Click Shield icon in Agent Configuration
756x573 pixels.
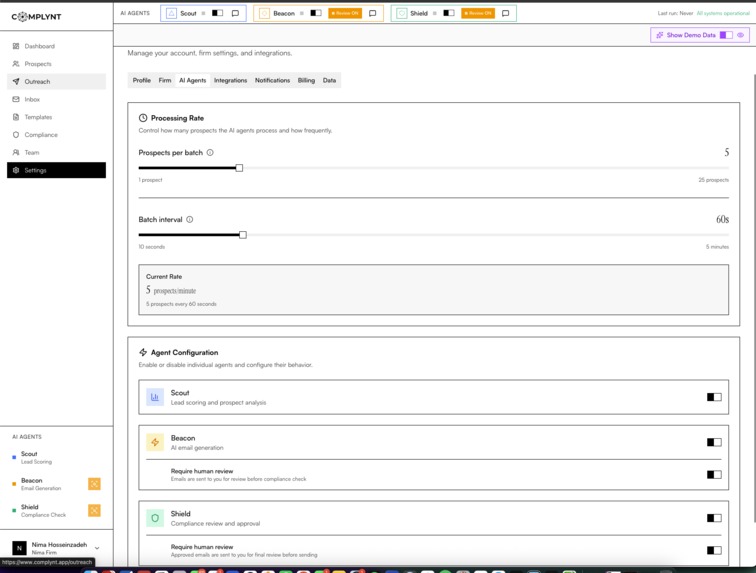pyautogui.click(x=155, y=518)
